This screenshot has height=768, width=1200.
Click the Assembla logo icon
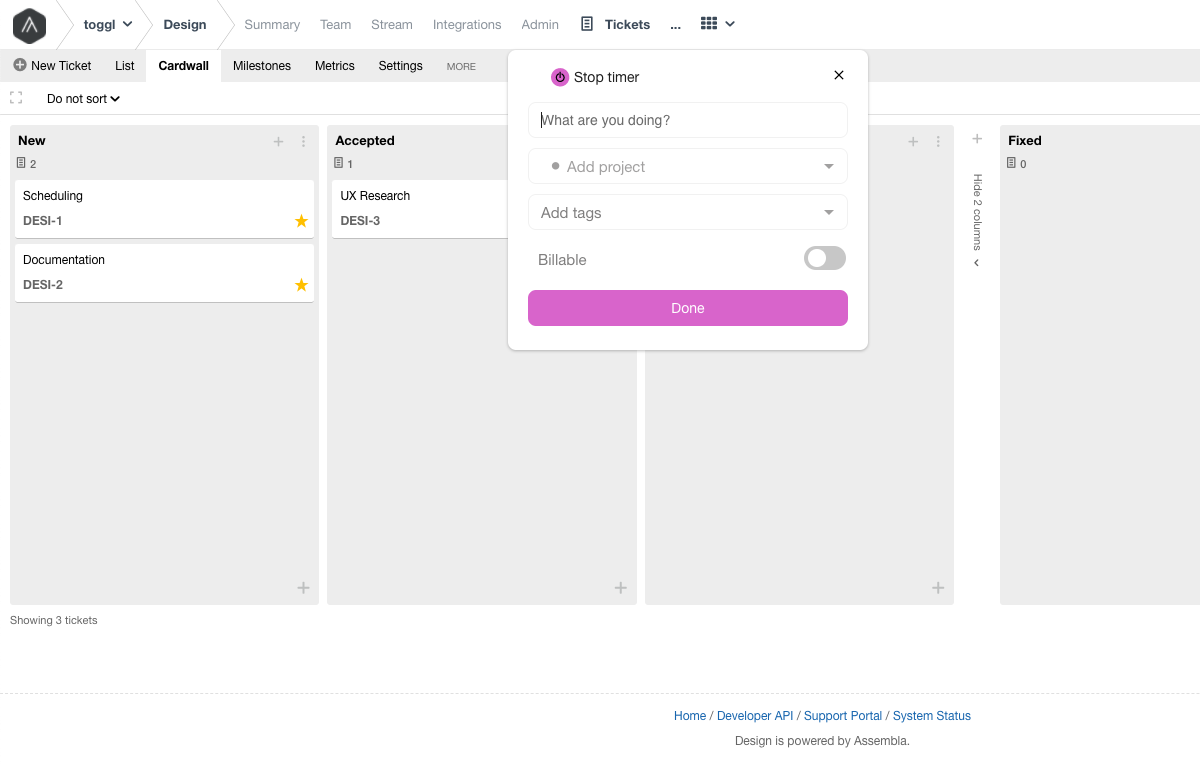pos(29,25)
